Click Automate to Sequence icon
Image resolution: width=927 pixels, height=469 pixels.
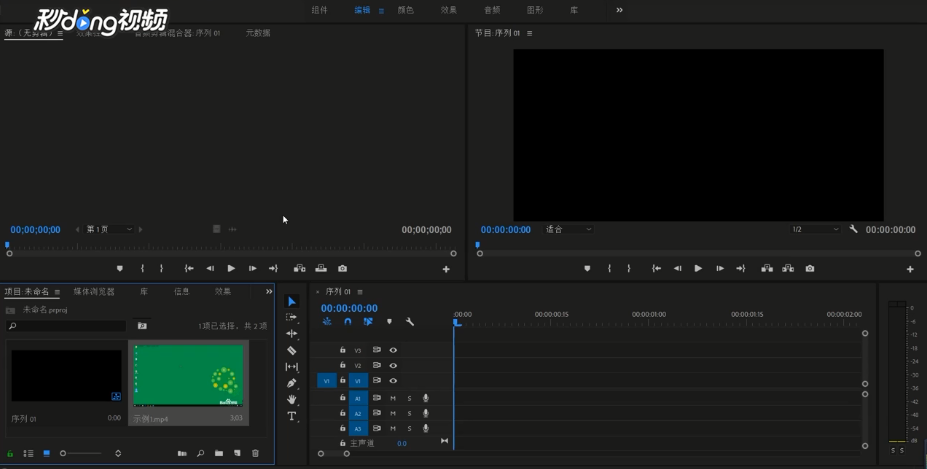pyautogui.click(x=182, y=453)
